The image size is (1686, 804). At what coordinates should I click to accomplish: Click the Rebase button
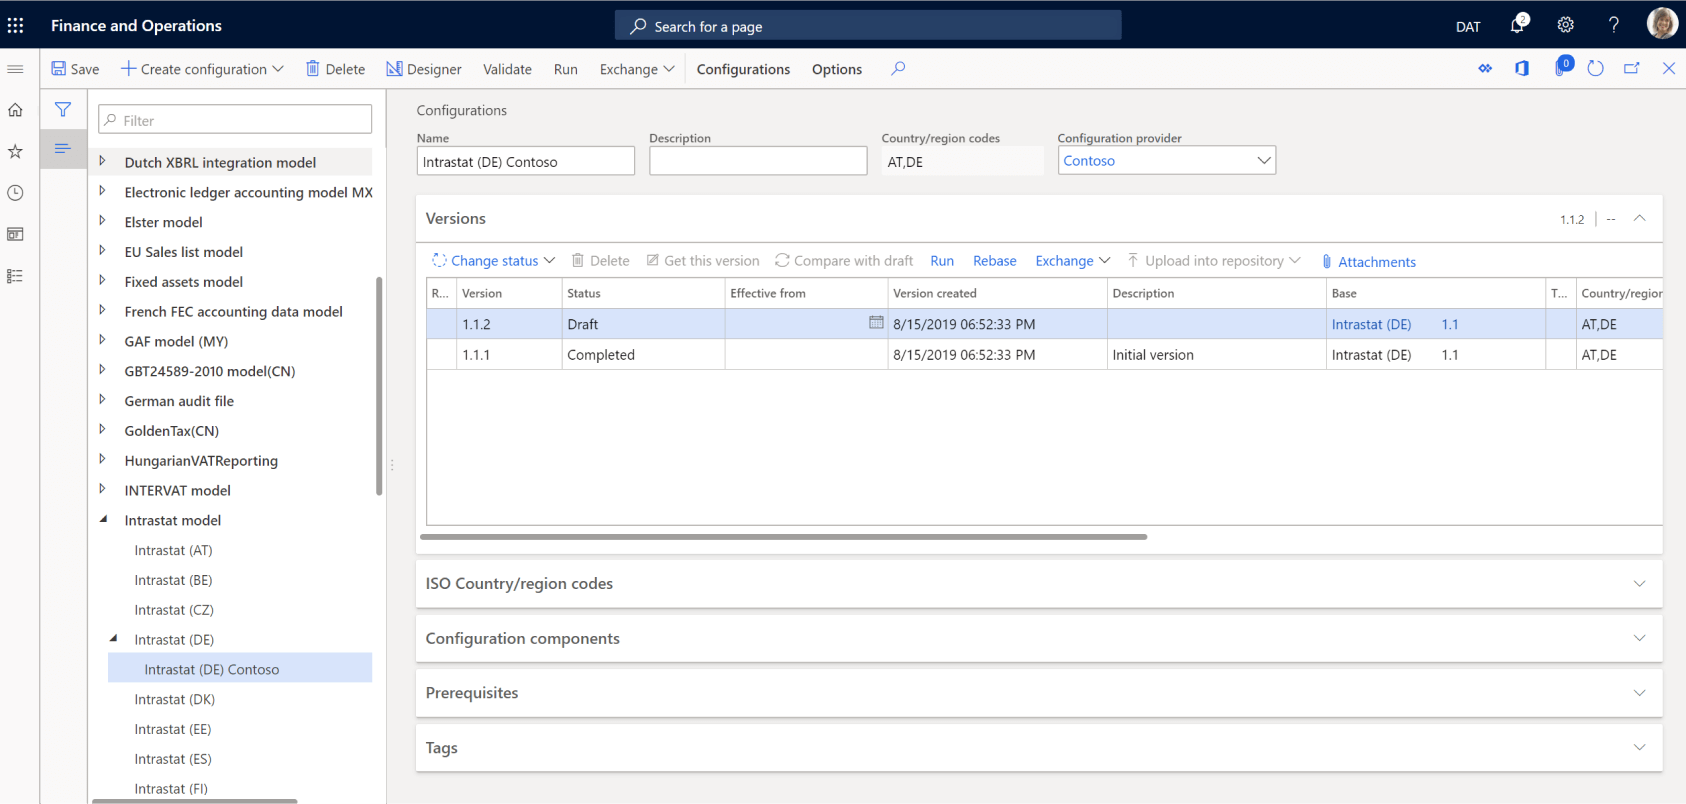[994, 261]
